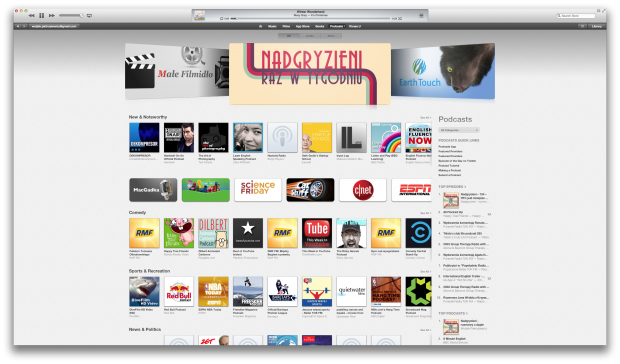The width and height of the screenshot is (620, 364).
Task: Open the iTunes U store tab
Action: coord(355,26)
